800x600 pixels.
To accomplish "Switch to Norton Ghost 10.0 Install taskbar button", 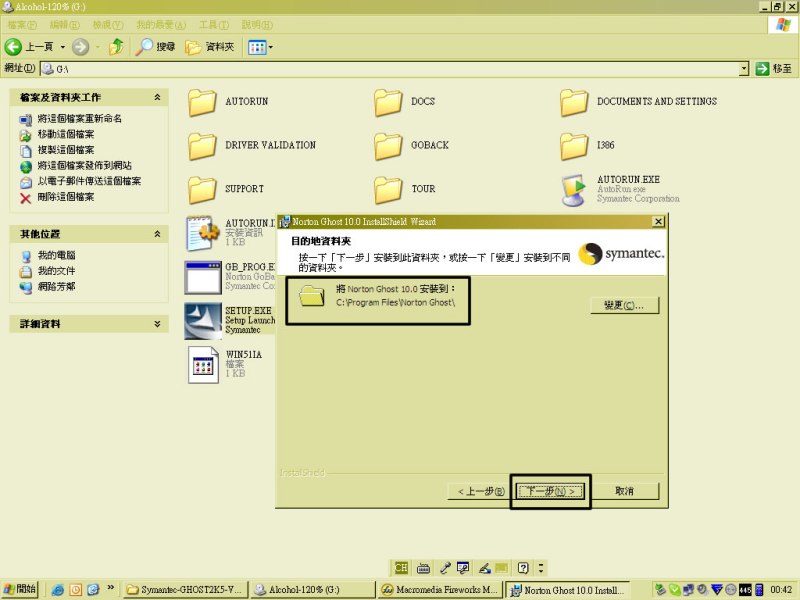I will (x=567, y=590).
